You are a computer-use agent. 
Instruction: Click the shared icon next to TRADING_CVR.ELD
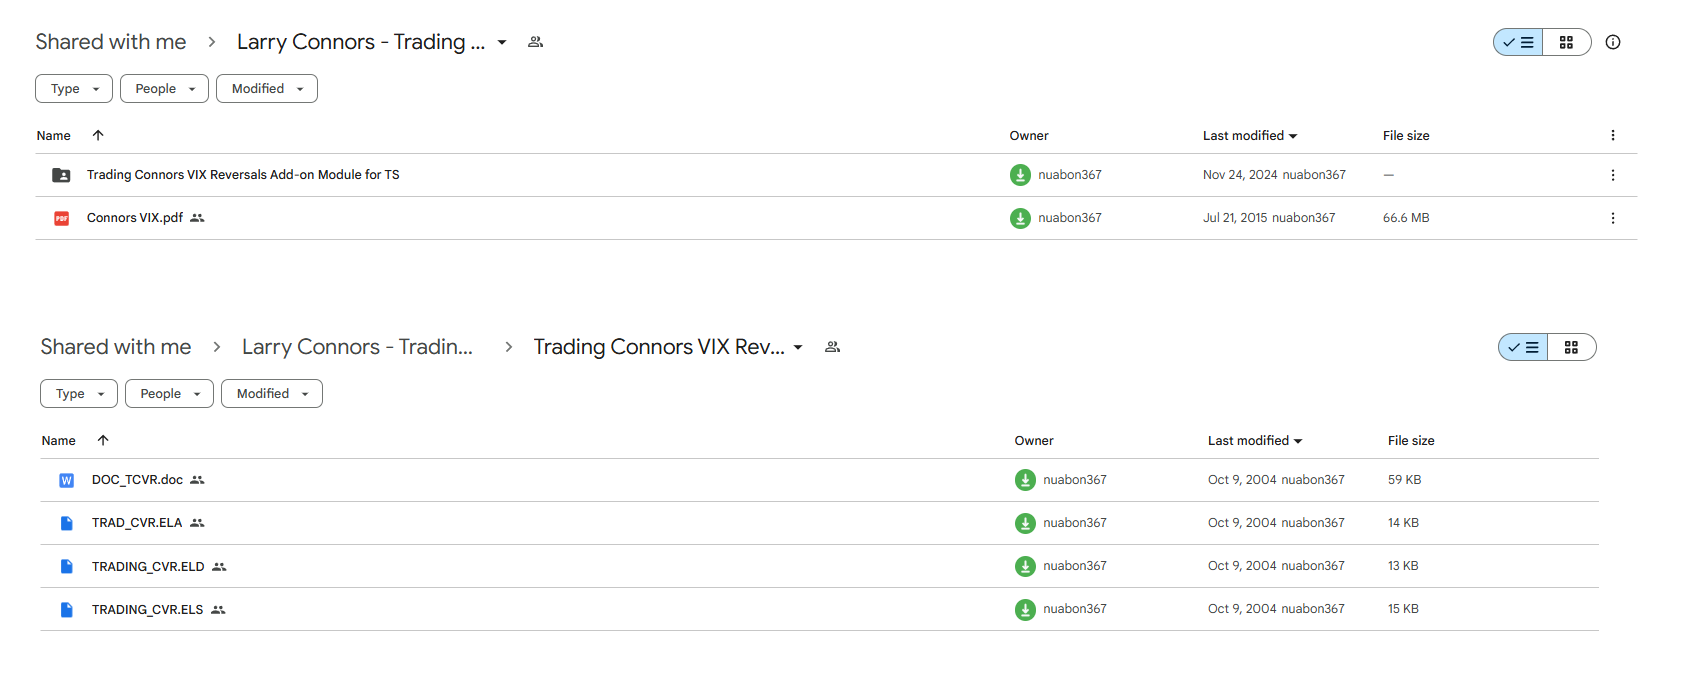pos(219,566)
